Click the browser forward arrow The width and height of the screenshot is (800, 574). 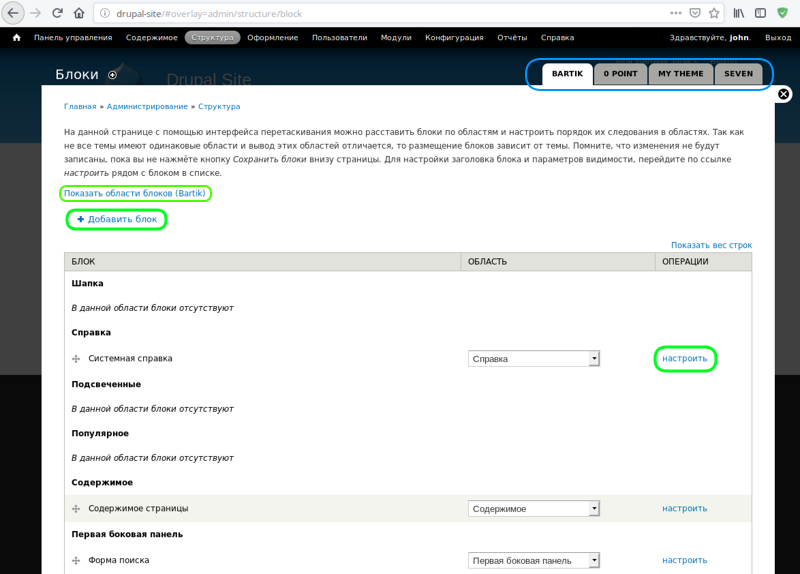35,13
